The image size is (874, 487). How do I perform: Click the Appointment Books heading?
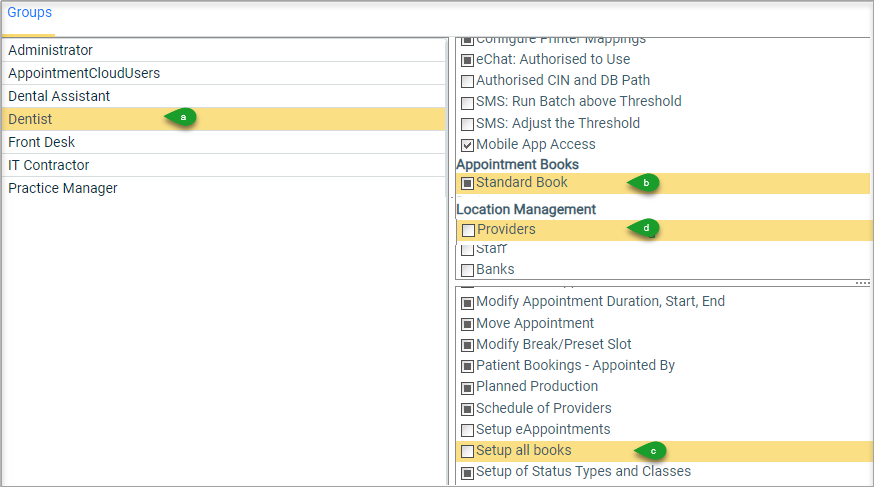[517, 164]
